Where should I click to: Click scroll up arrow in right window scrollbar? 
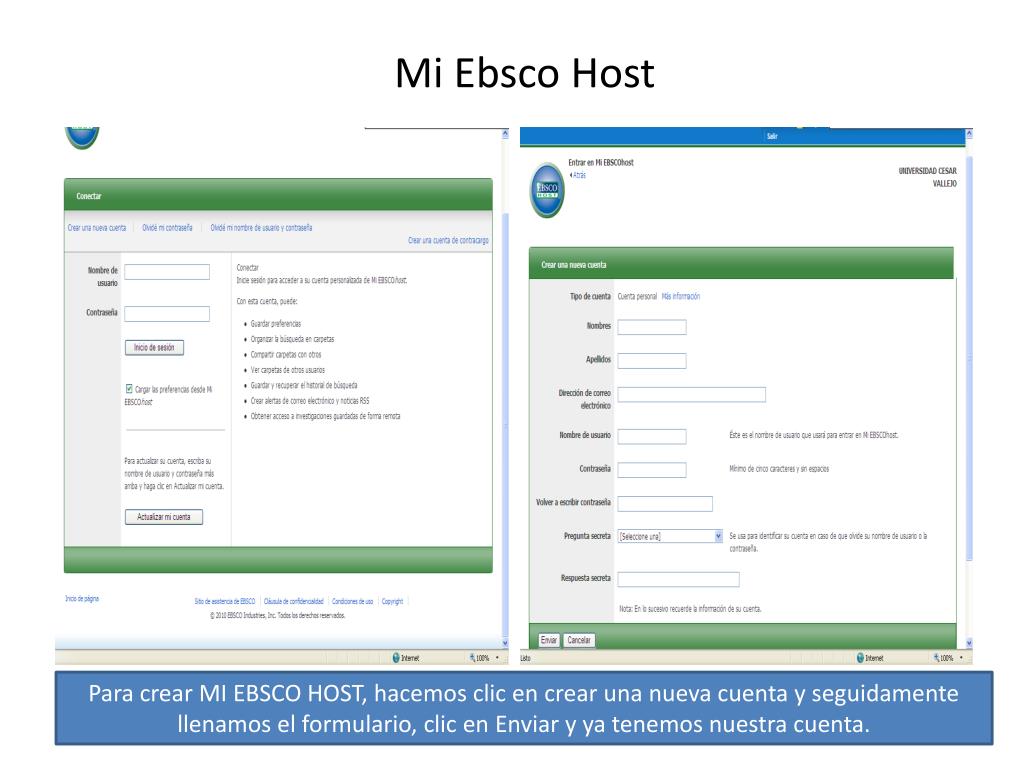[x=969, y=134]
